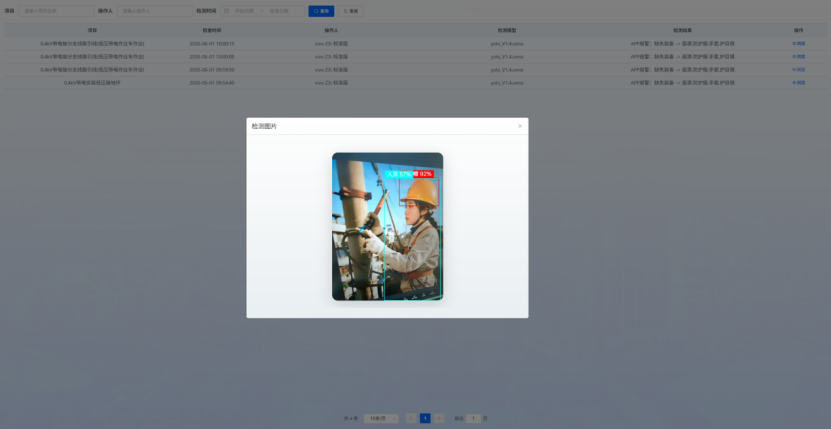Click the APP报警 result in the 10:00:08 row

683,57
